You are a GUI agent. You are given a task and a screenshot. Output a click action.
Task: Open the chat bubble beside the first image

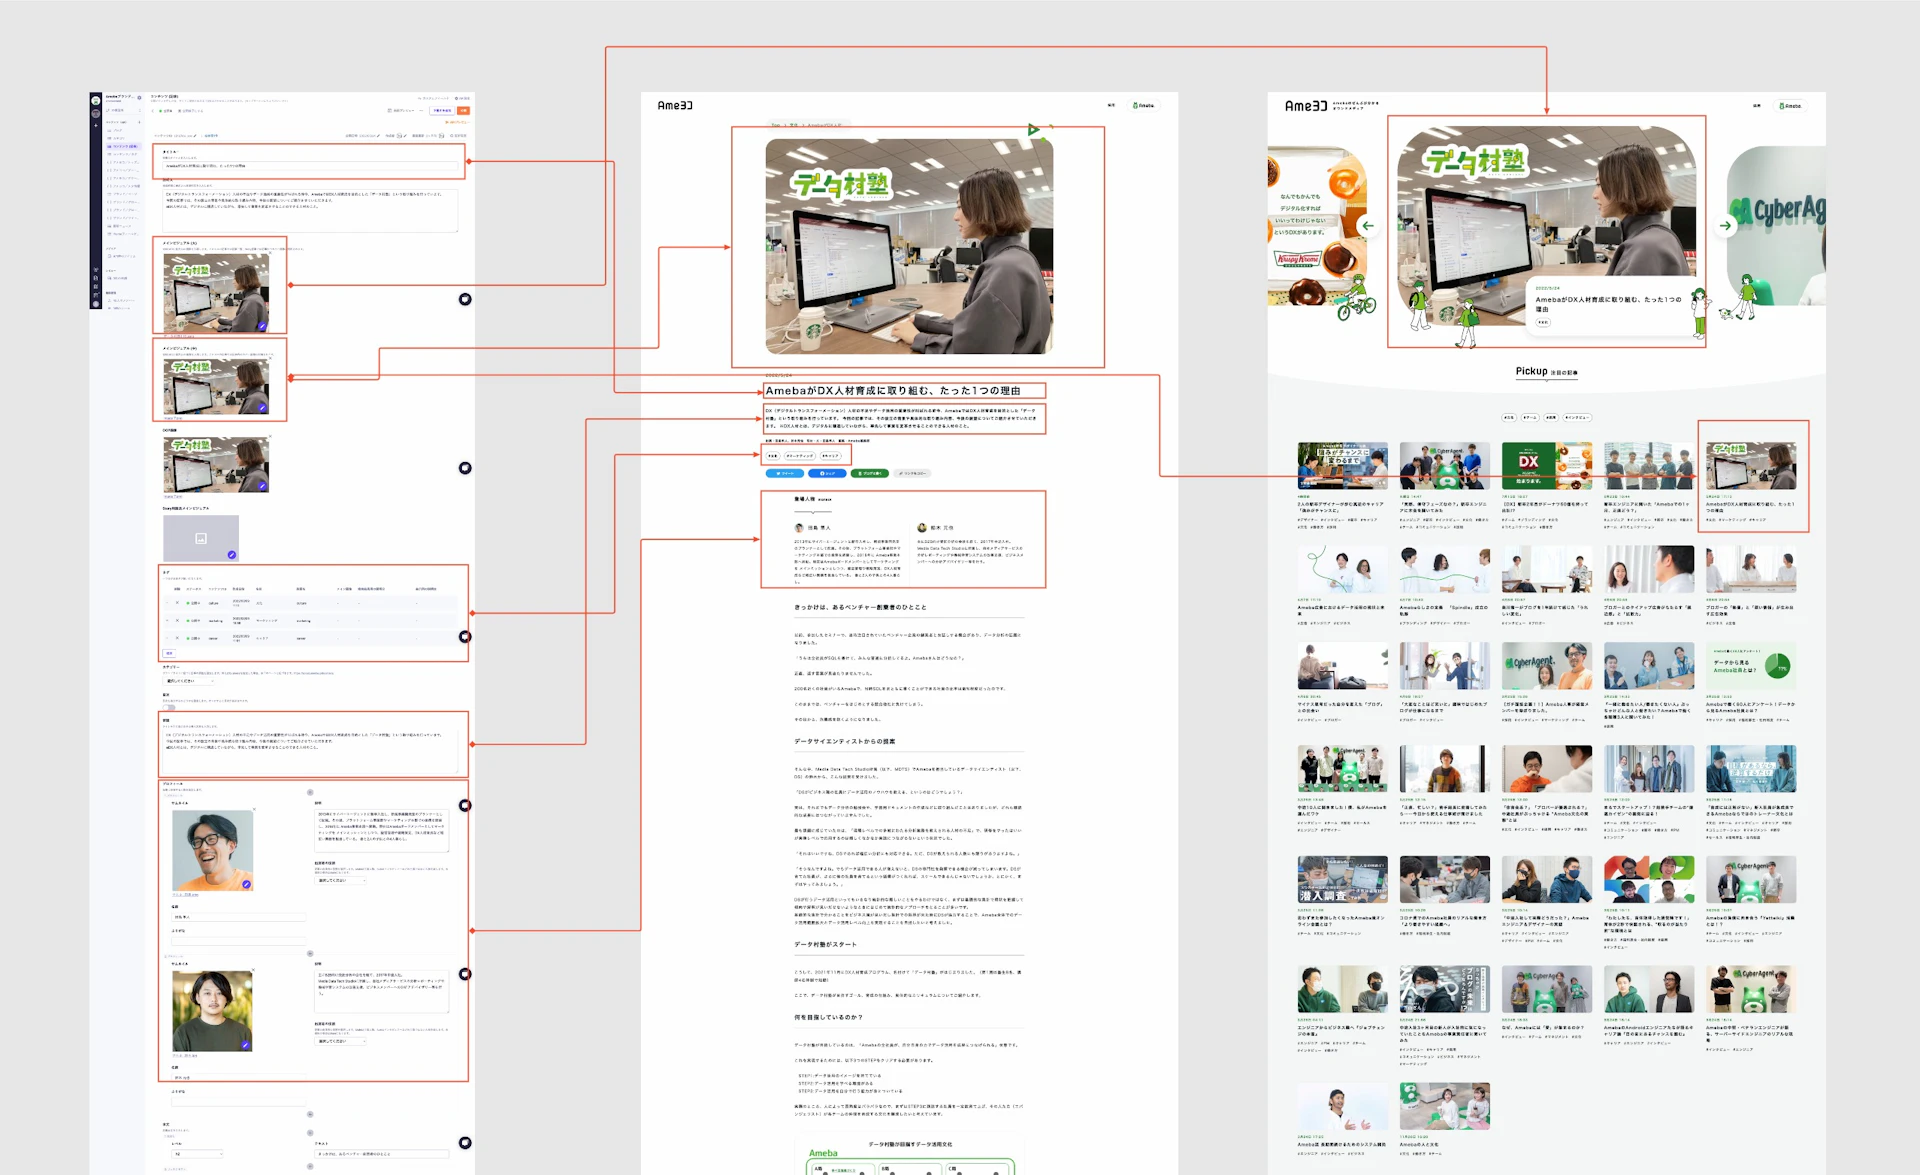465,299
